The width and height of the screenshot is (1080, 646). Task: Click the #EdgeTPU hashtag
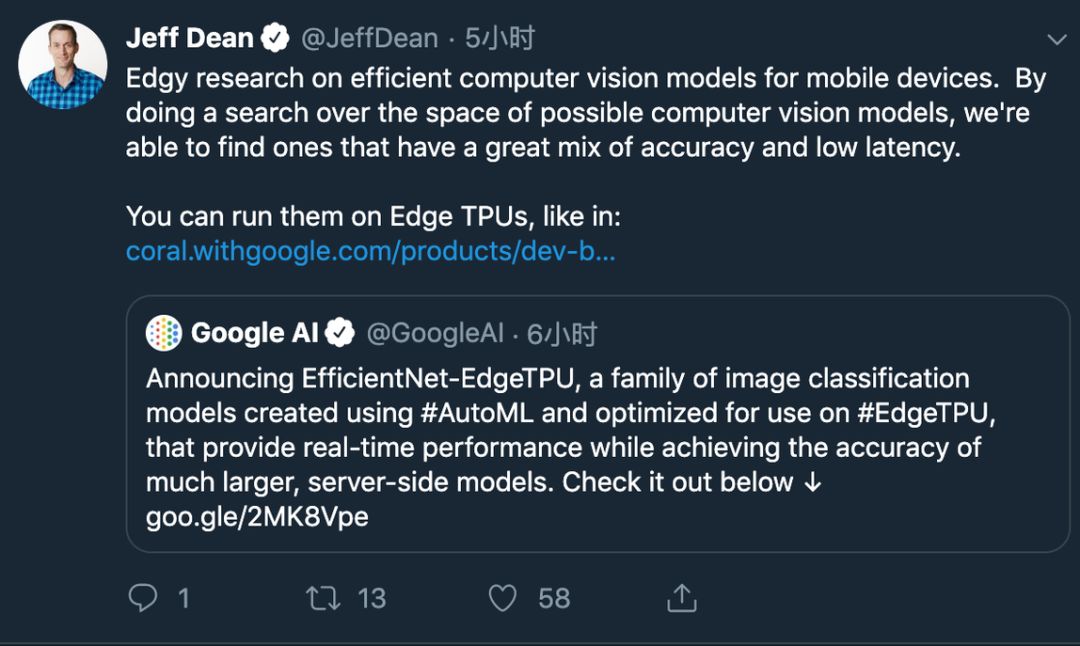point(923,413)
